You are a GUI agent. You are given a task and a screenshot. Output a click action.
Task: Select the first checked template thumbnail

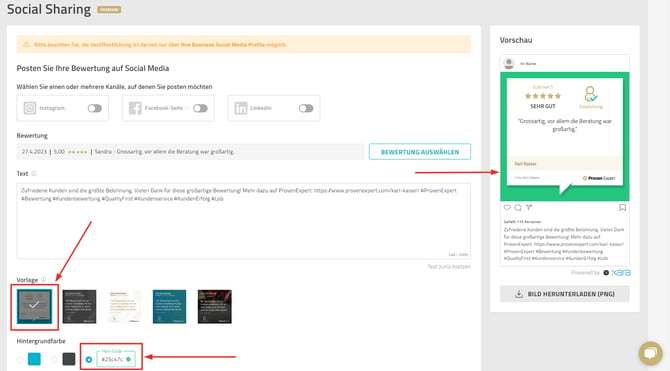tap(34, 306)
